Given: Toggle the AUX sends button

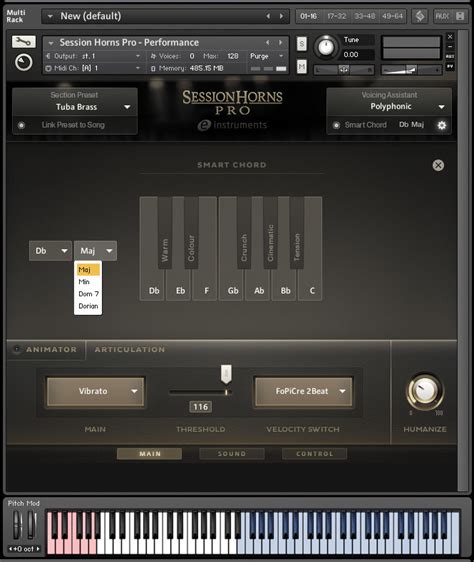Looking at the screenshot, I should tap(441, 16).
